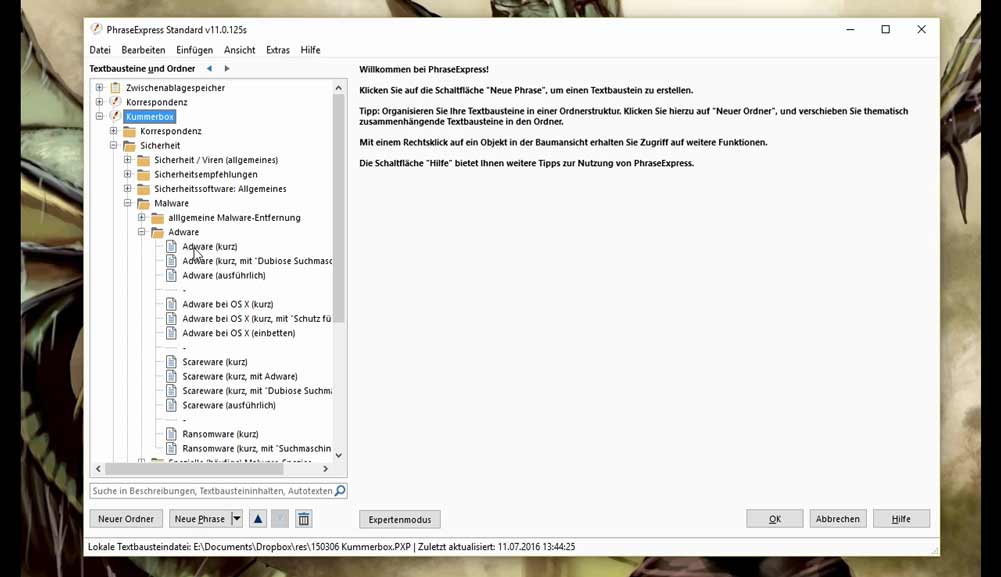Click the document icon of Scareware (kurz)

pyautogui.click(x=171, y=361)
